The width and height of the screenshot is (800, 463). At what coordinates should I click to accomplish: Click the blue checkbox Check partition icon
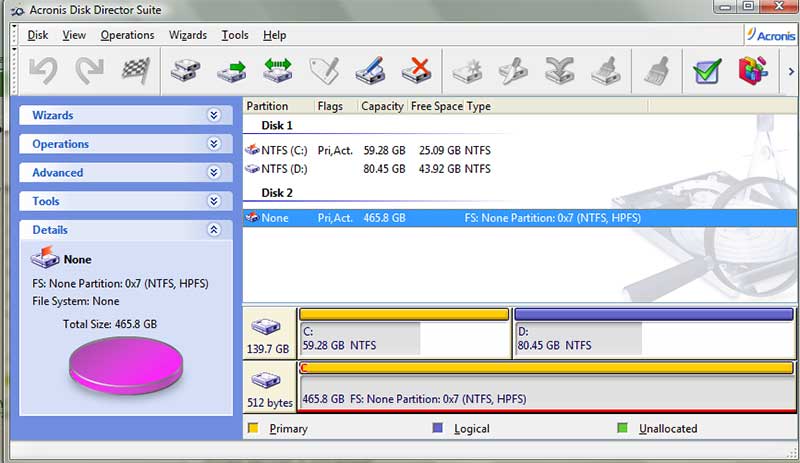(x=707, y=70)
